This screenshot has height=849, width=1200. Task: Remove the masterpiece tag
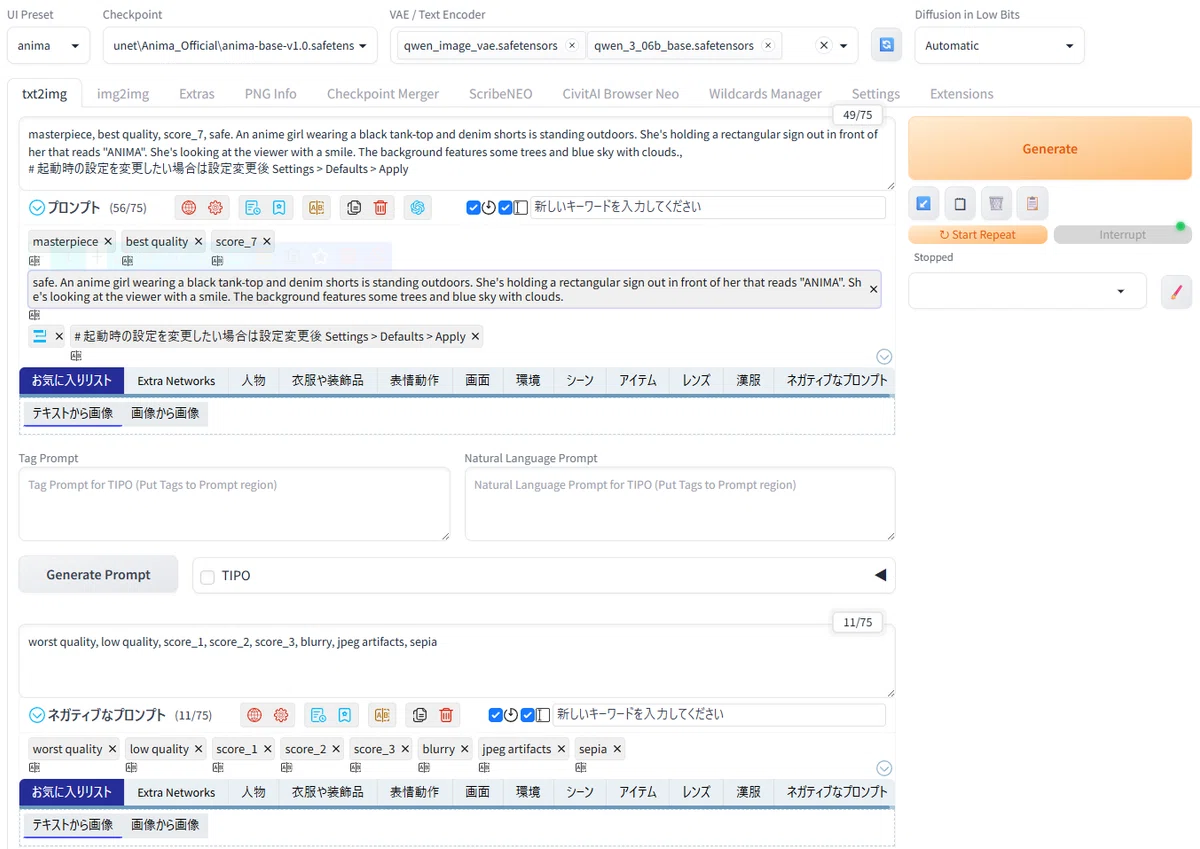tap(108, 242)
